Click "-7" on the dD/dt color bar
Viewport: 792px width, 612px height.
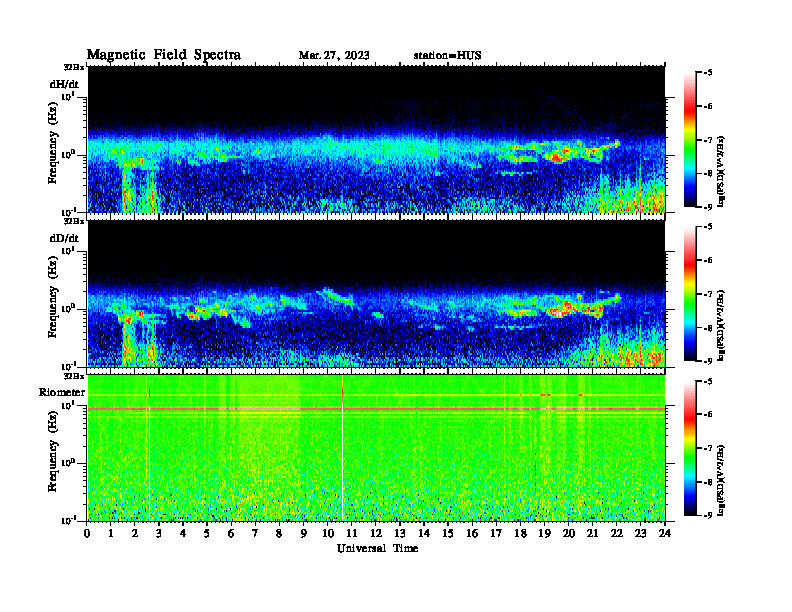(708, 293)
